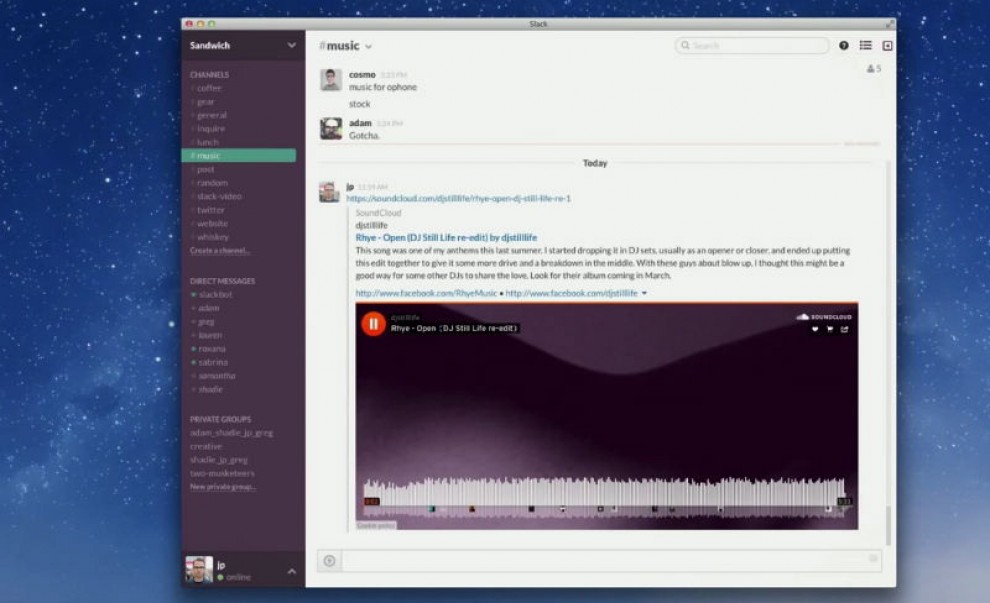This screenshot has height=603, width=990.
Task: Open direct message with adam
Action: pyautogui.click(x=208, y=308)
